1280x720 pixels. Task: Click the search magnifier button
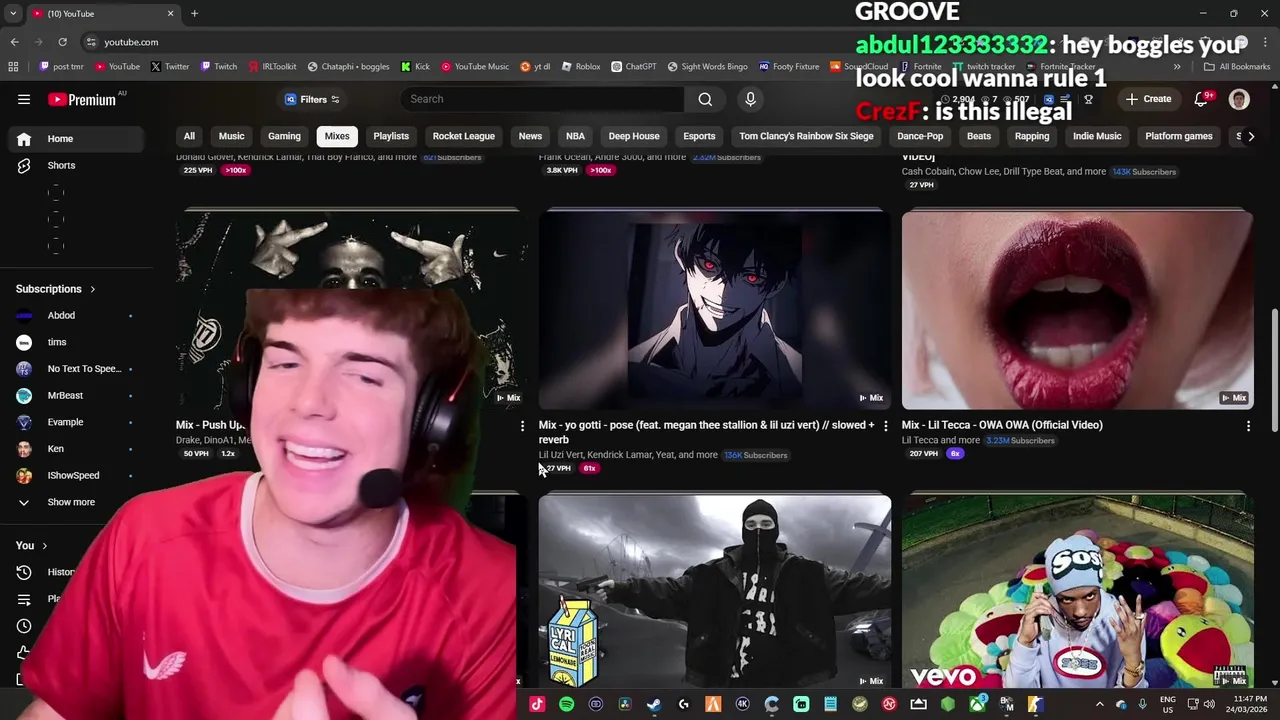(x=705, y=99)
